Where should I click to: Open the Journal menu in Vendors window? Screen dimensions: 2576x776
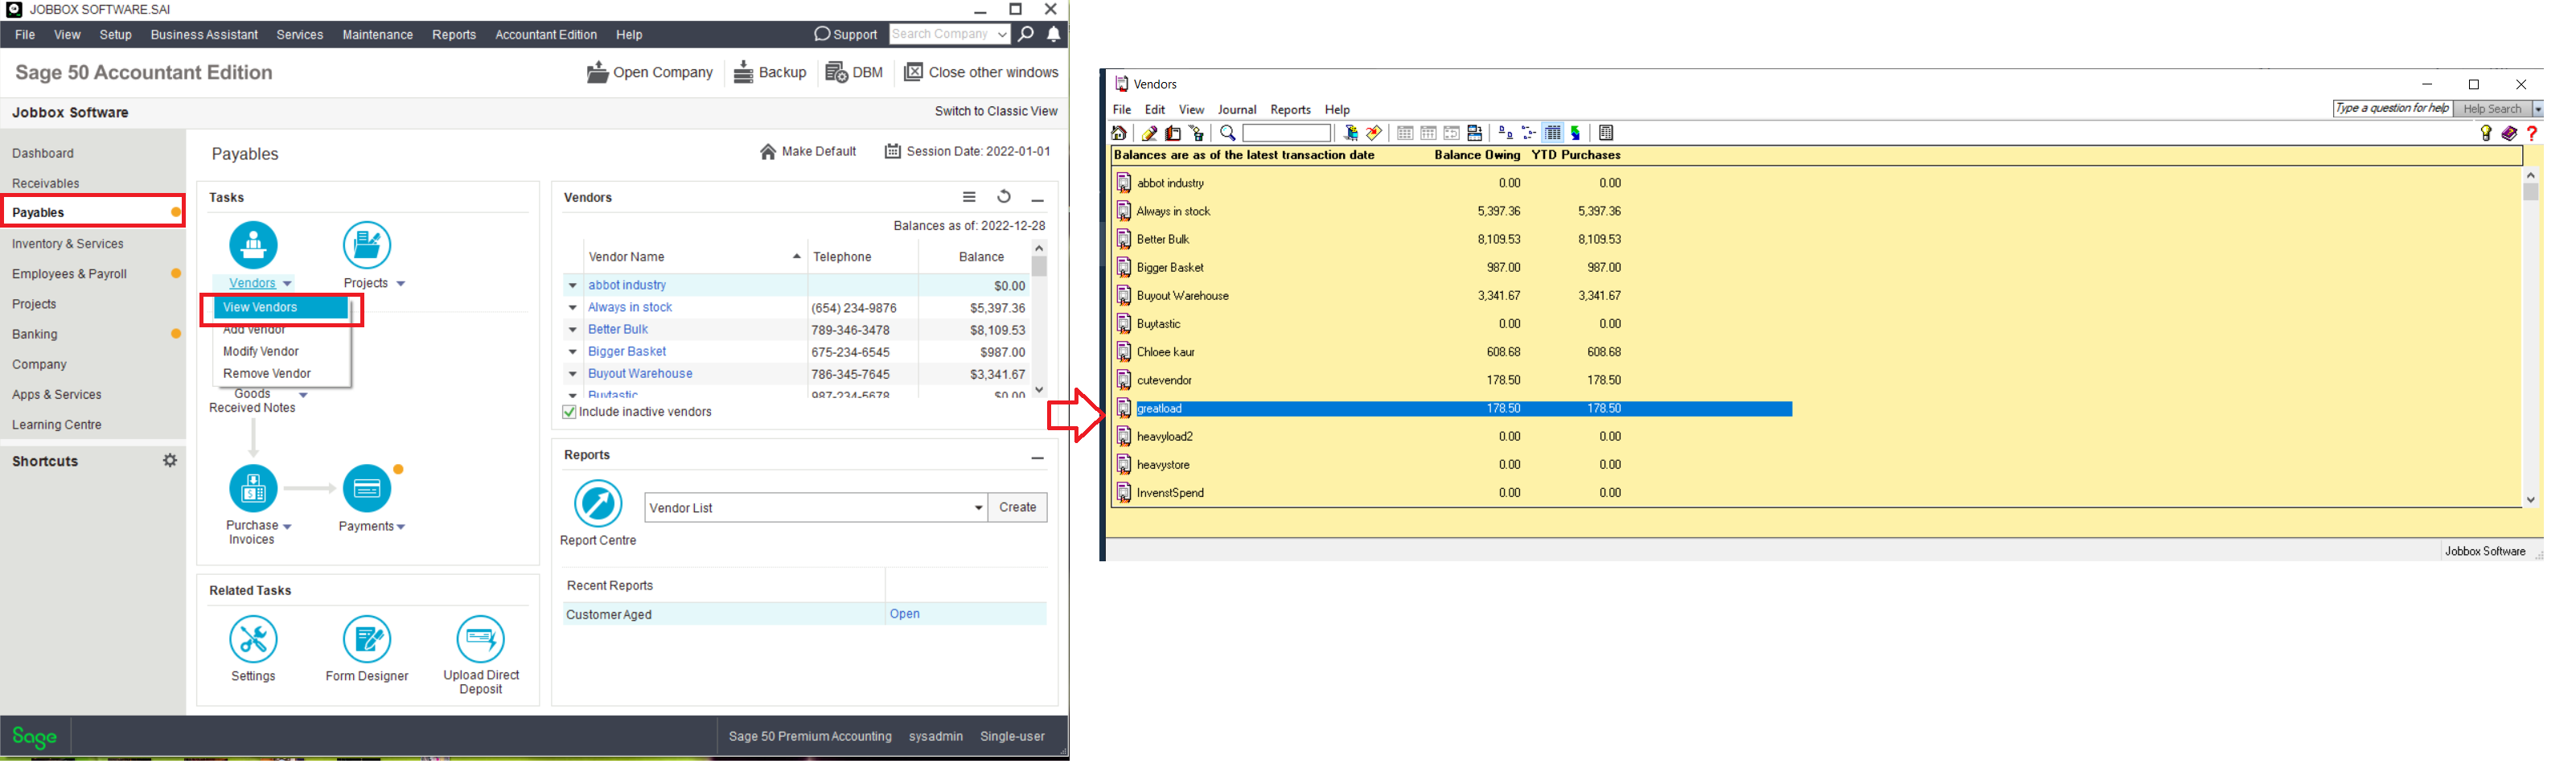(x=1237, y=110)
